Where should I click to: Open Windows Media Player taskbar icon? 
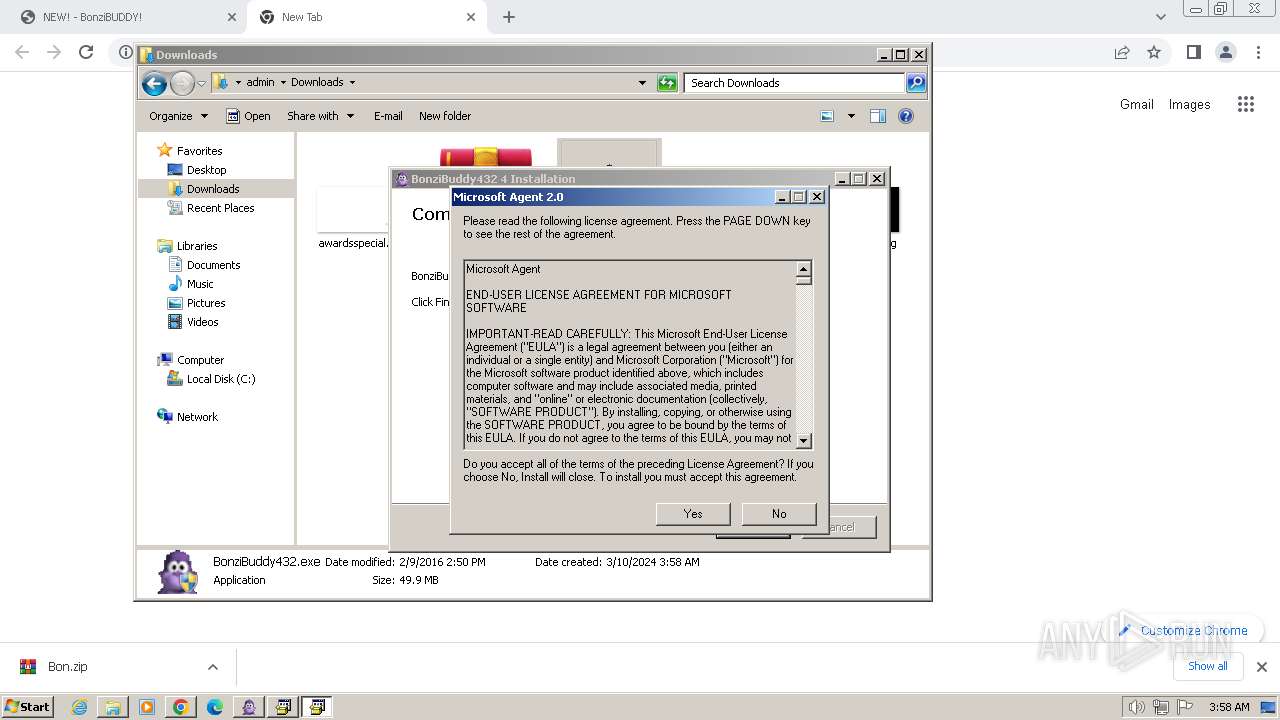(x=146, y=707)
